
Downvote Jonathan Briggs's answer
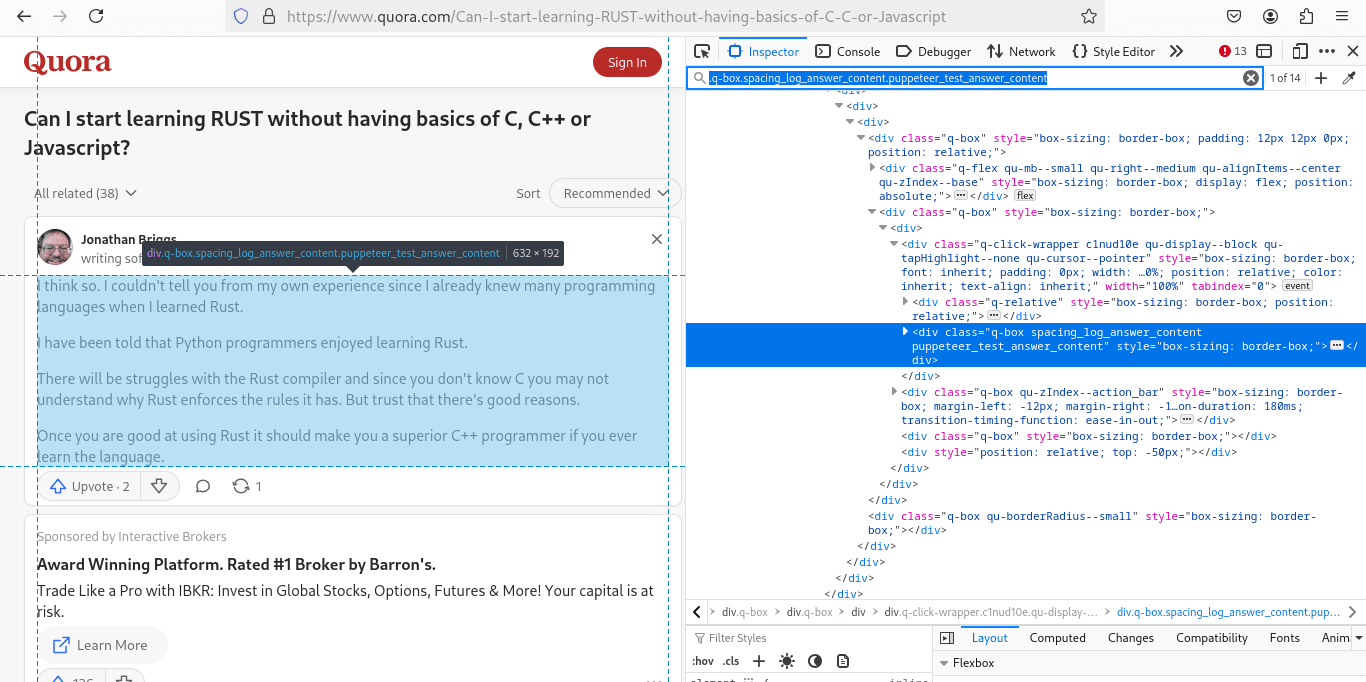pos(158,486)
